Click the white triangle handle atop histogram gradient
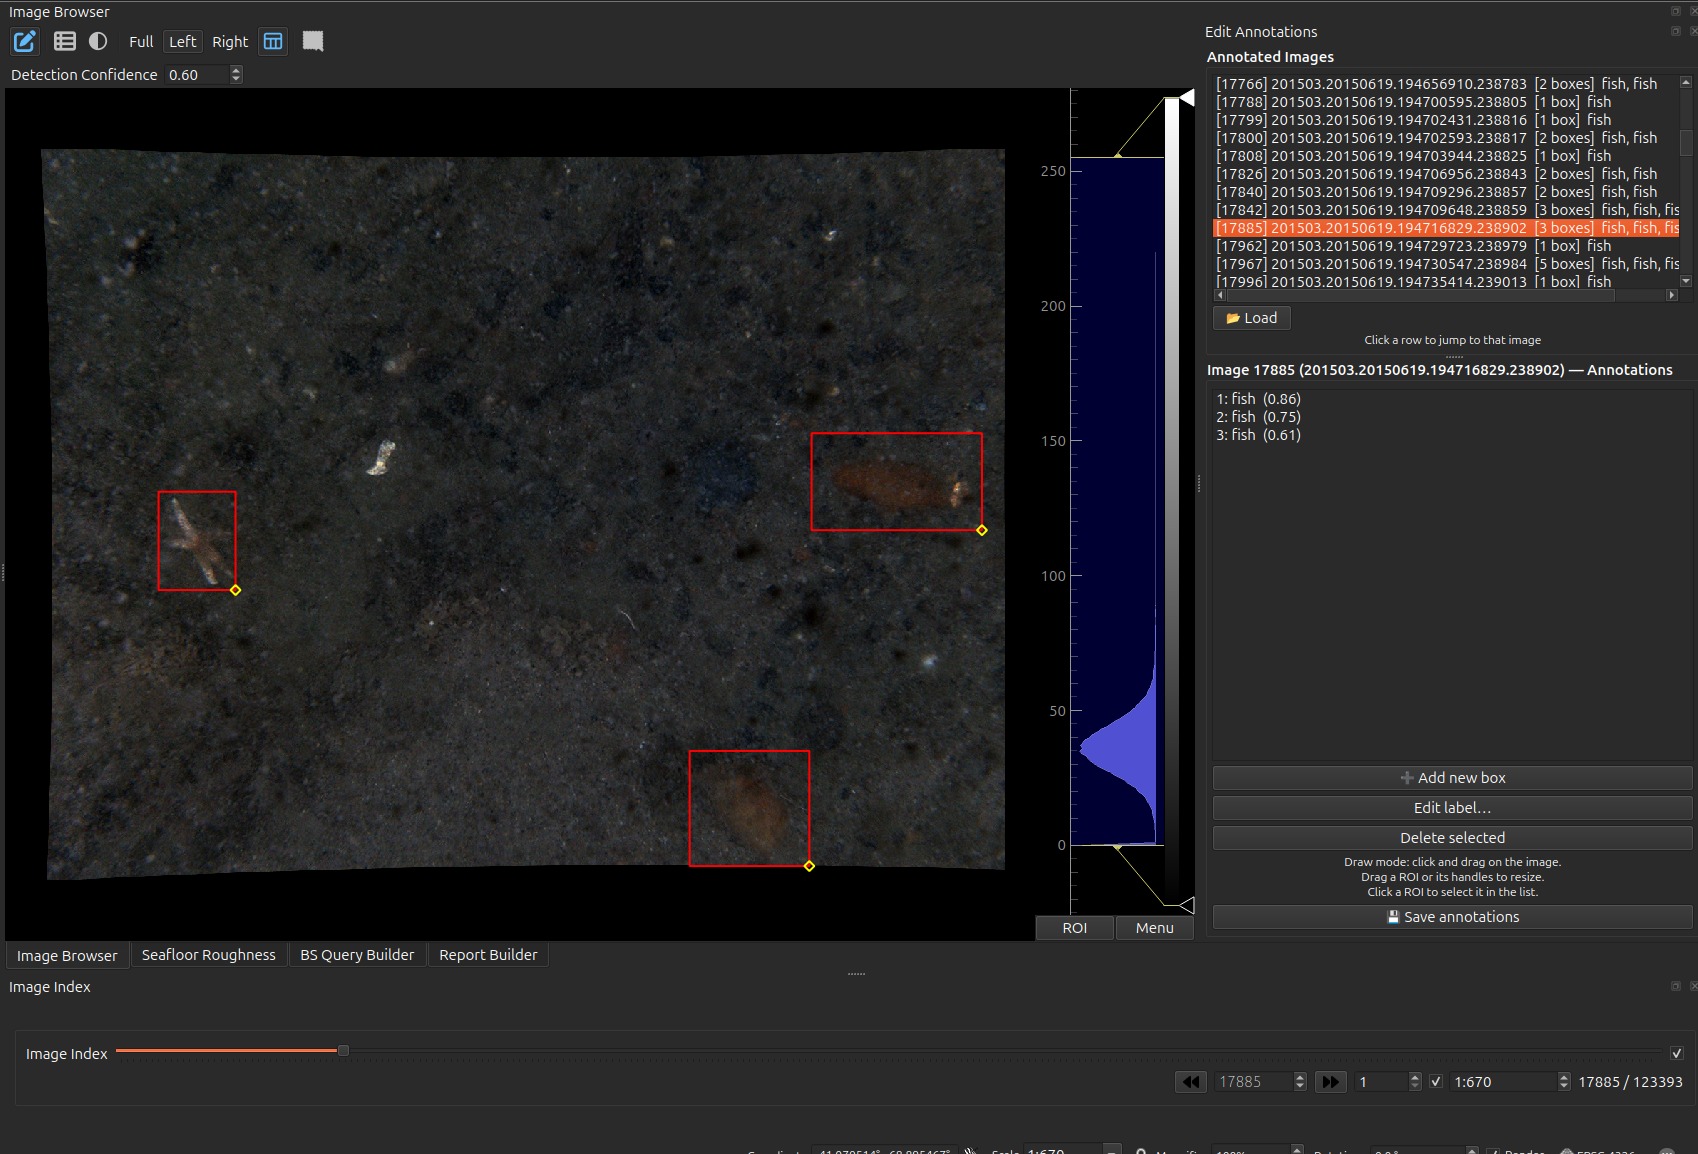The image size is (1698, 1154). (x=1187, y=97)
